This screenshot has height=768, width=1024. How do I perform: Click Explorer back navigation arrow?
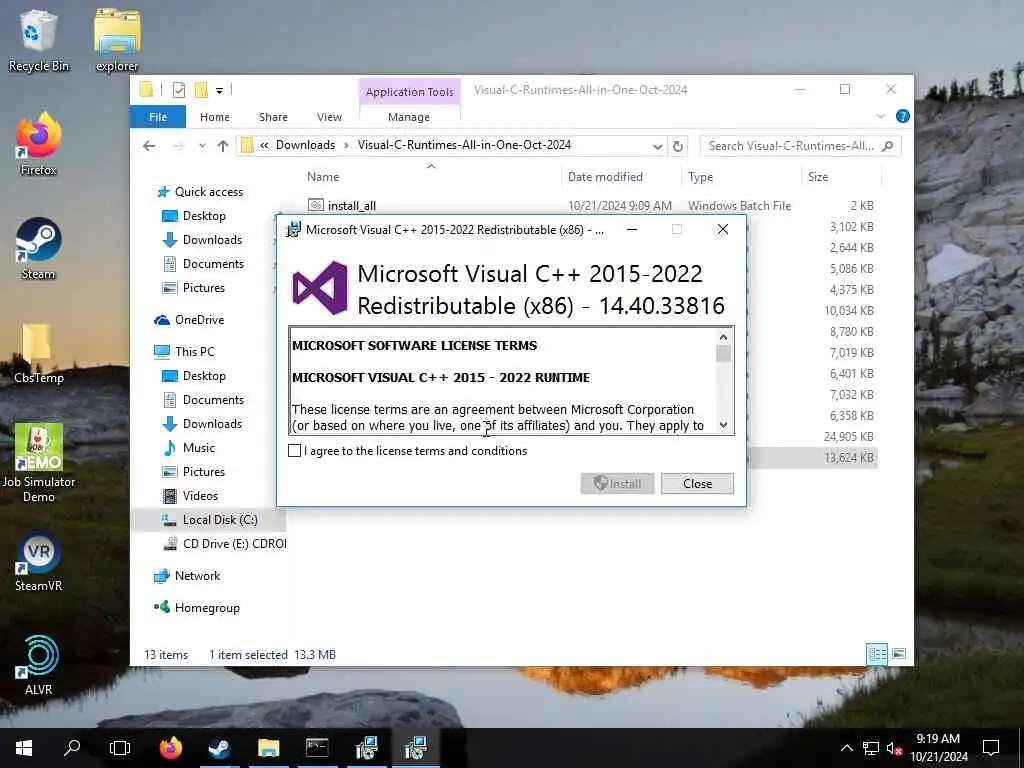point(149,146)
